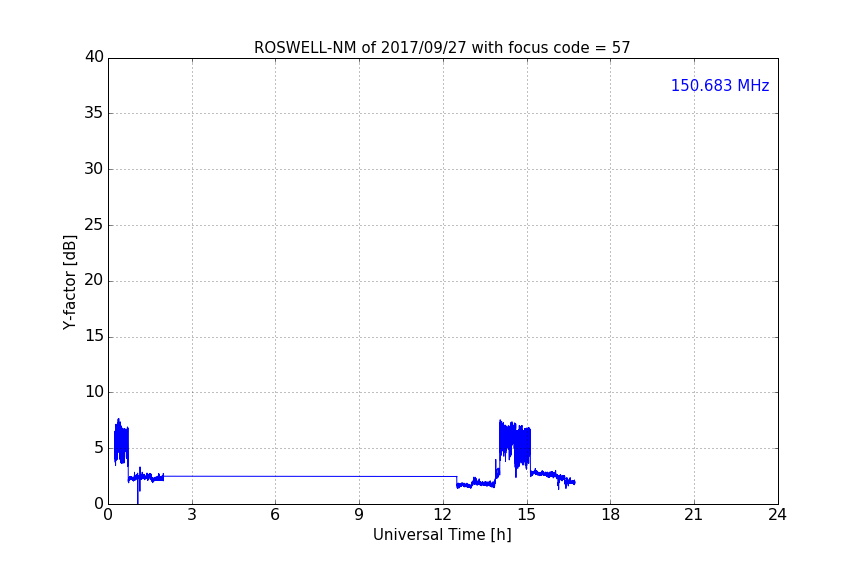Image resolution: width=864 pixels, height=576 pixels.
Task: Click the blue '150.683 MHz' frequency label
Action: pyautogui.click(x=720, y=85)
